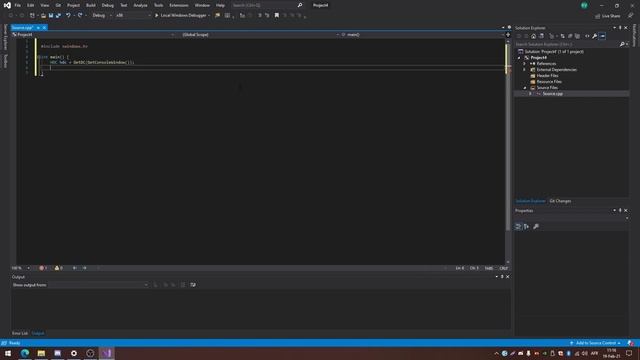Open the x86 platform dropdown
The height and width of the screenshot is (360, 640).
coord(133,16)
